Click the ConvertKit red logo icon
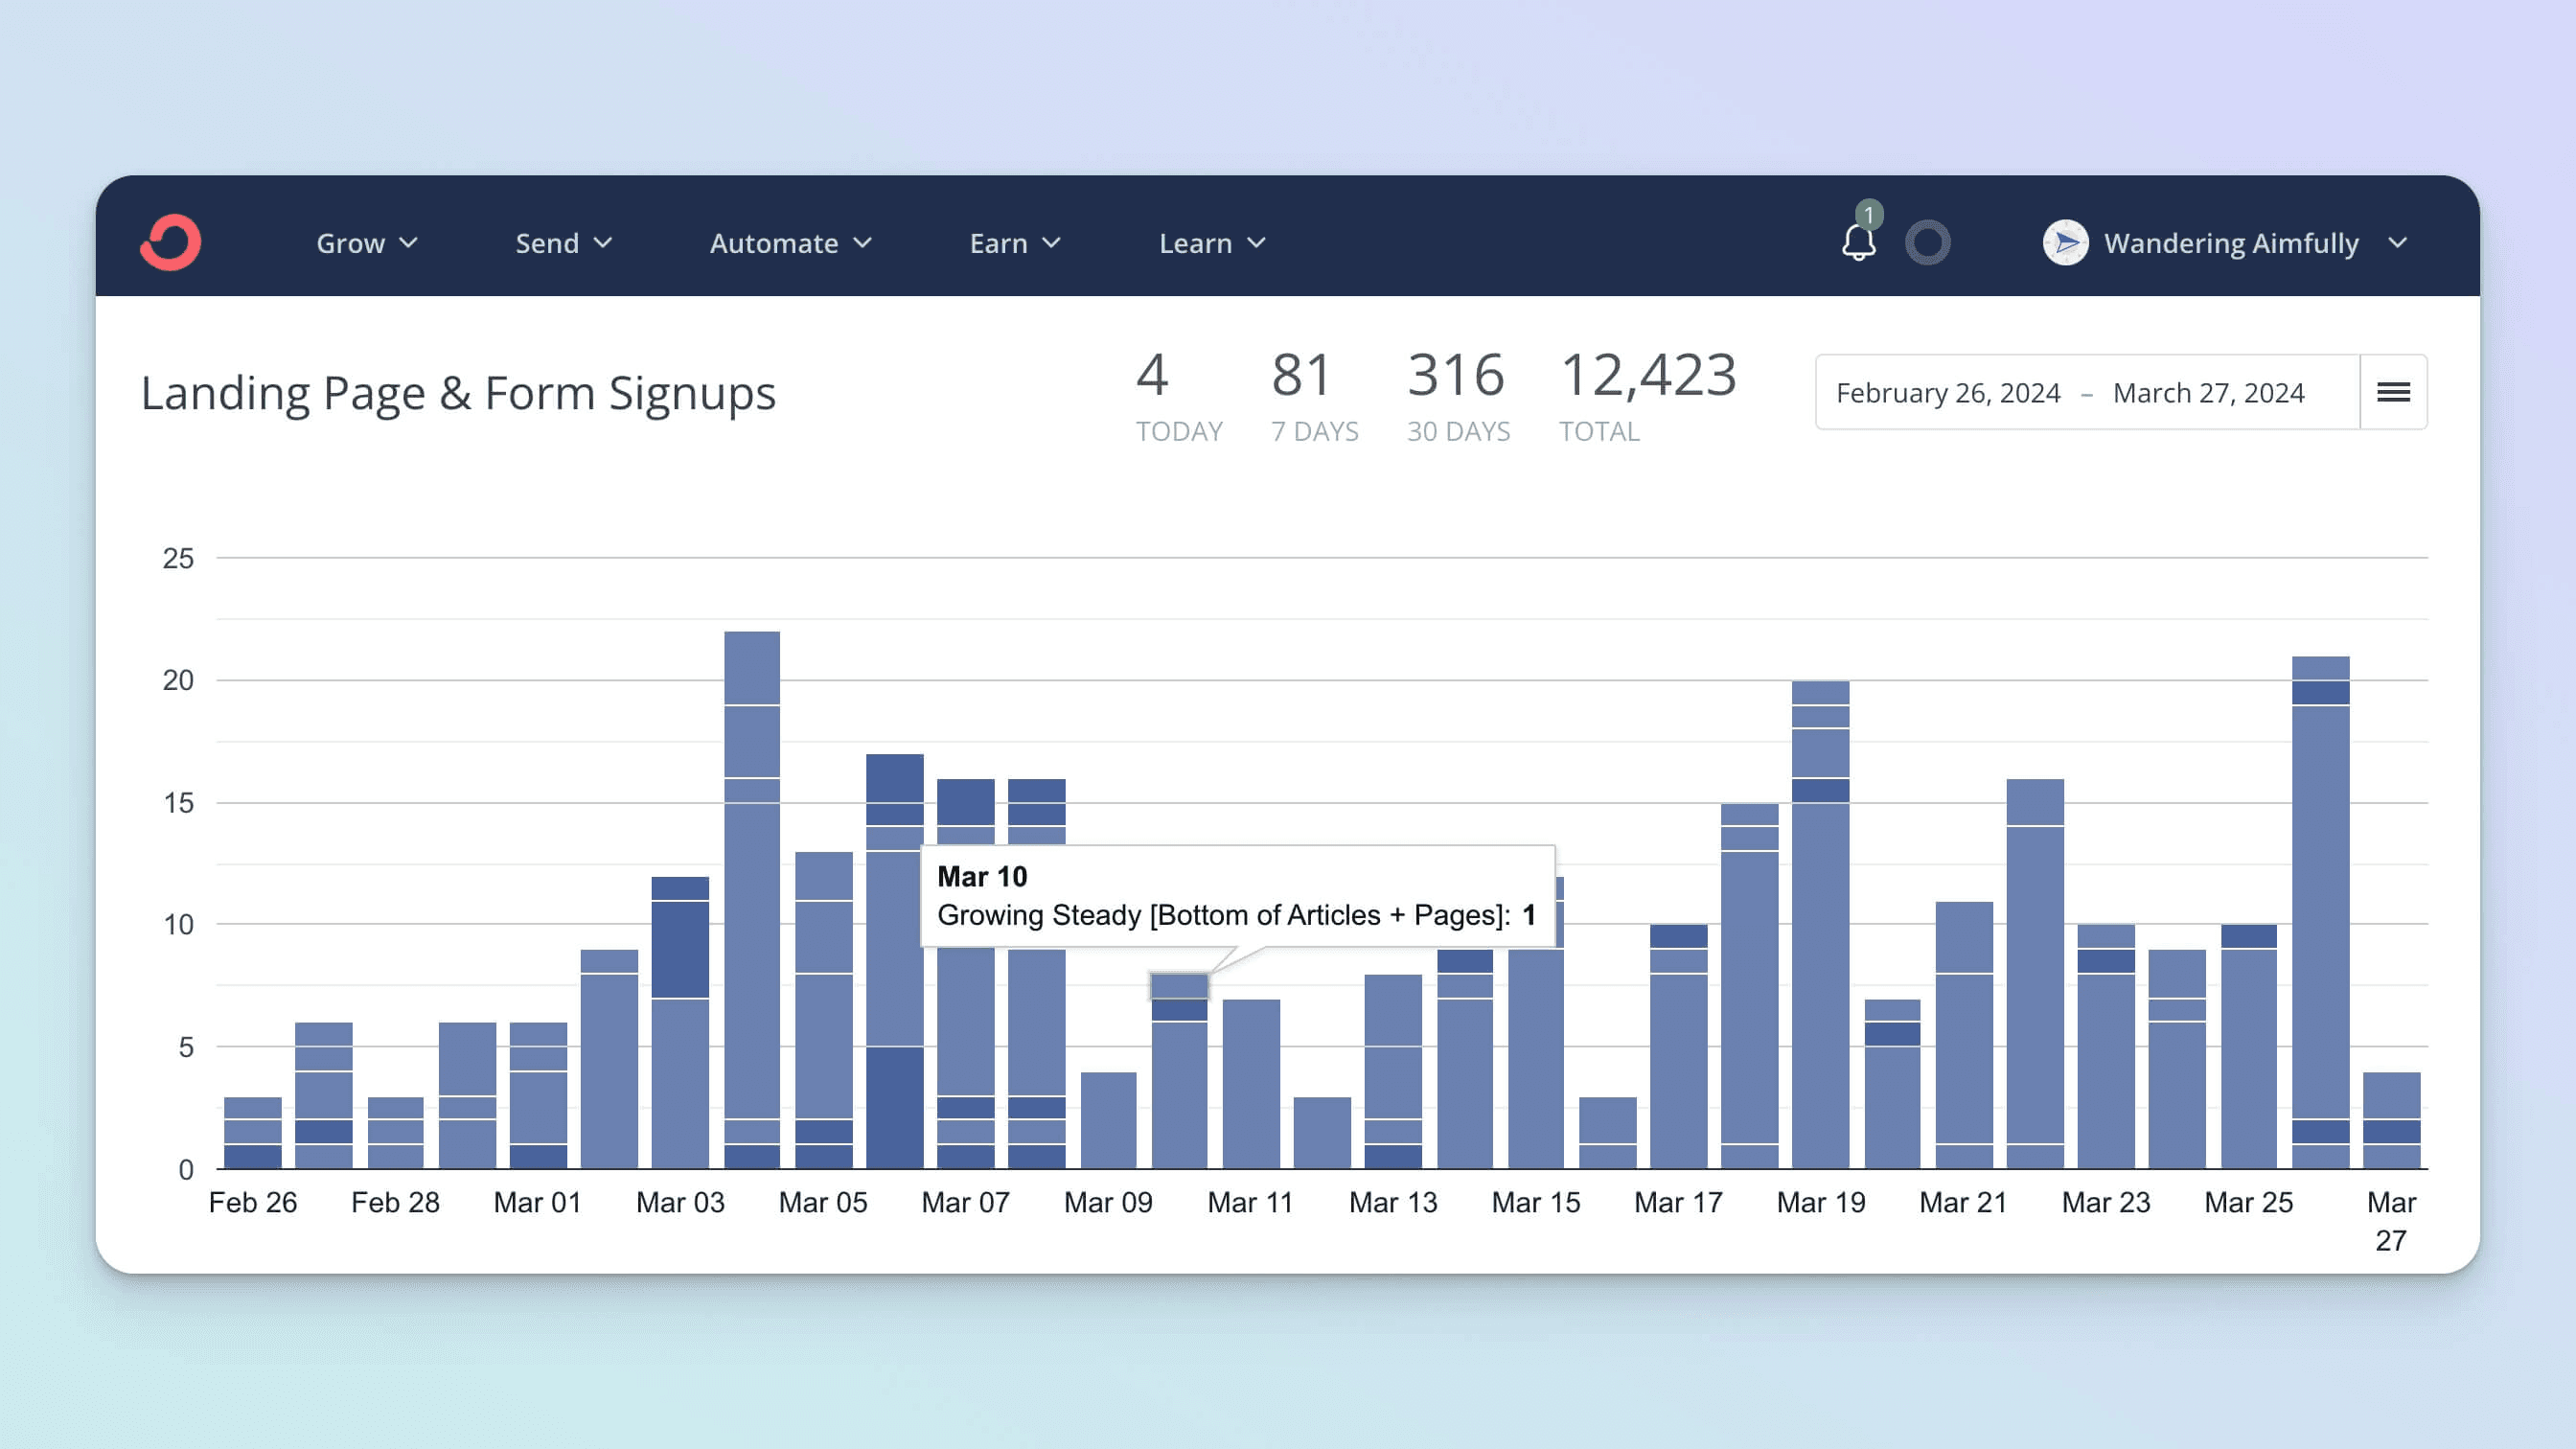This screenshot has width=2576, height=1449. point(171,242)
